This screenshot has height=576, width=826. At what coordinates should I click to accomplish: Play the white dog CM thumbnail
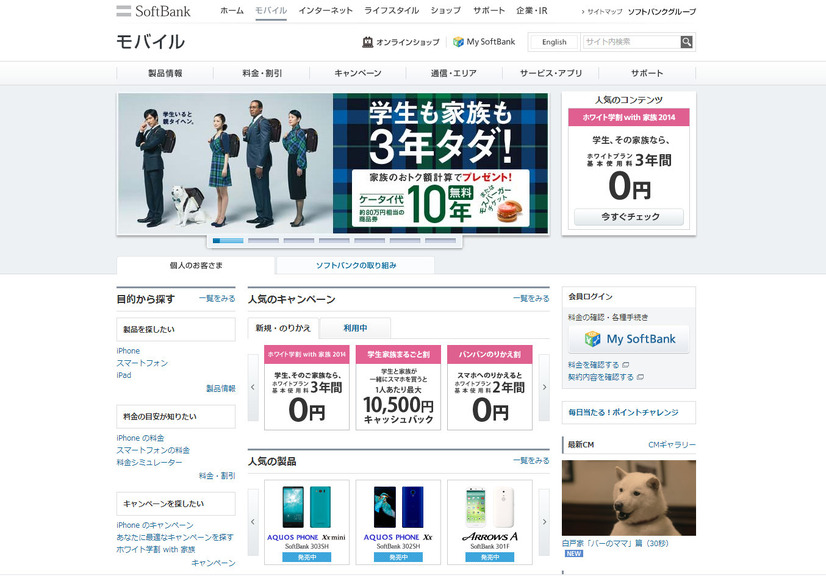pyautogui.click(x=628, y=498)
